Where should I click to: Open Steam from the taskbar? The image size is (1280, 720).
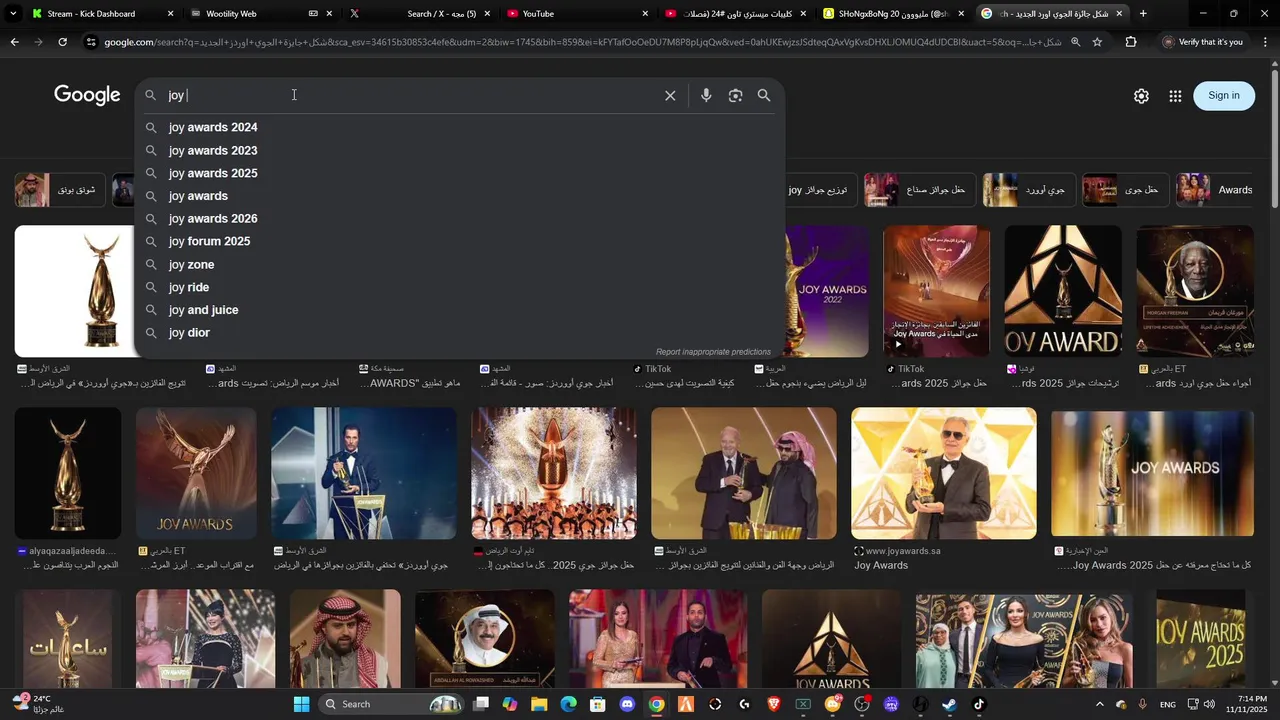click(x=949, y=704)
